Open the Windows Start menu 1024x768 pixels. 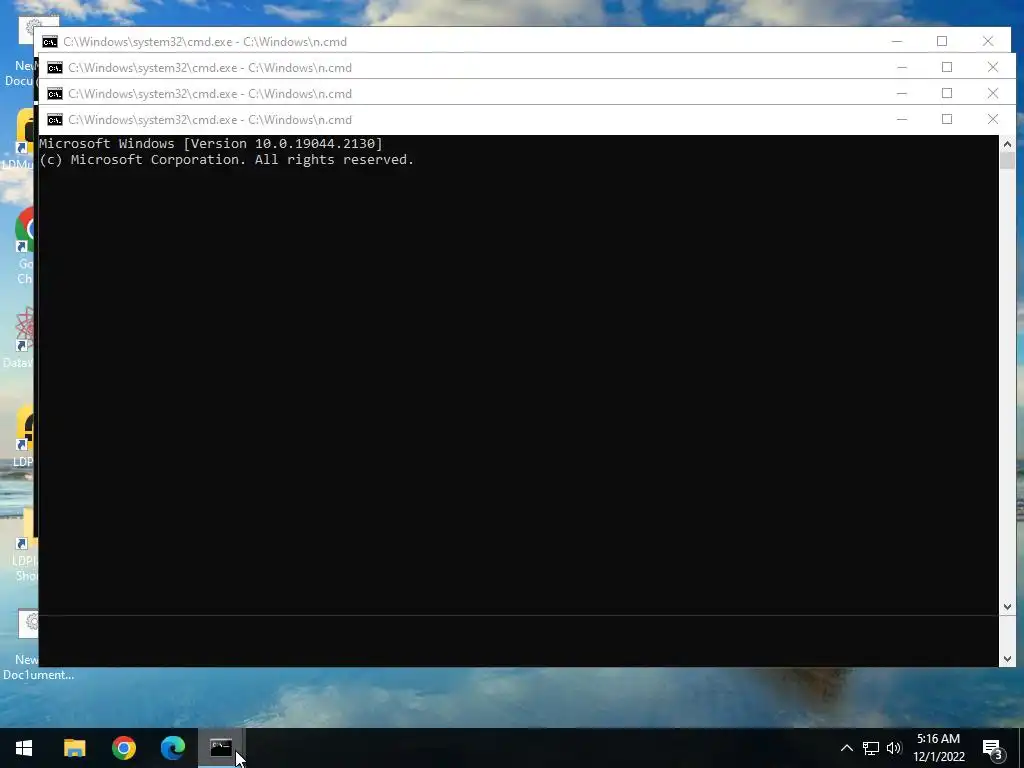pyautogui.click(x=24, y=748)
